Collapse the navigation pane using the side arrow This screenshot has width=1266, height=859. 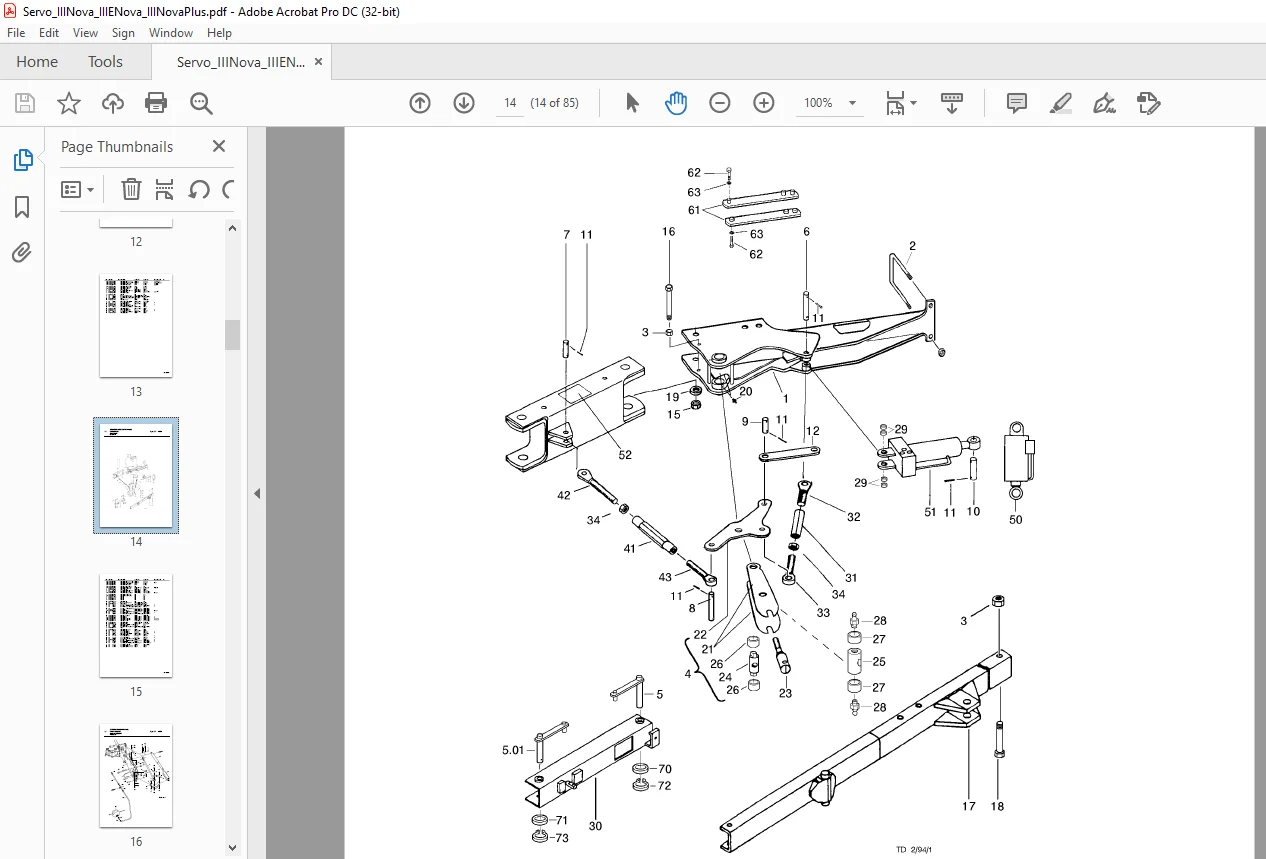[257, 493]
